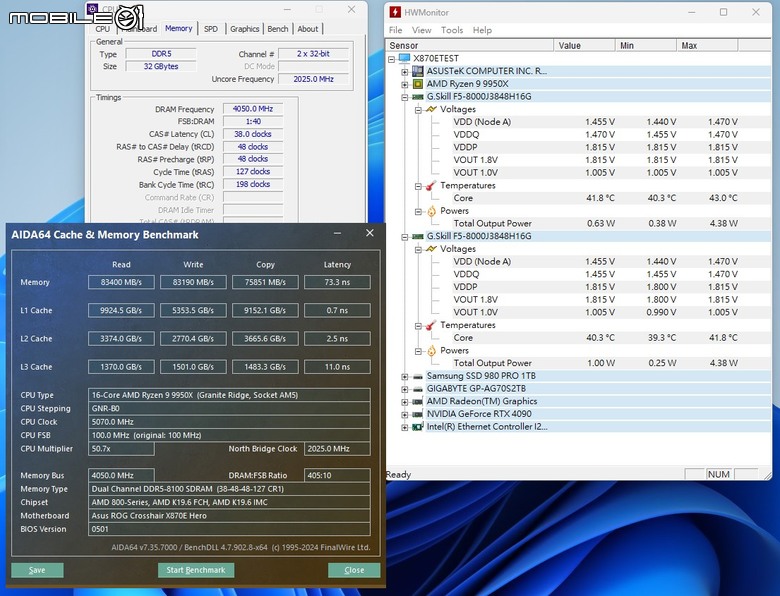Click the NUM indicator in status bar
The image size is (780, 596).
pyautogui.click(x=719, y=474)
